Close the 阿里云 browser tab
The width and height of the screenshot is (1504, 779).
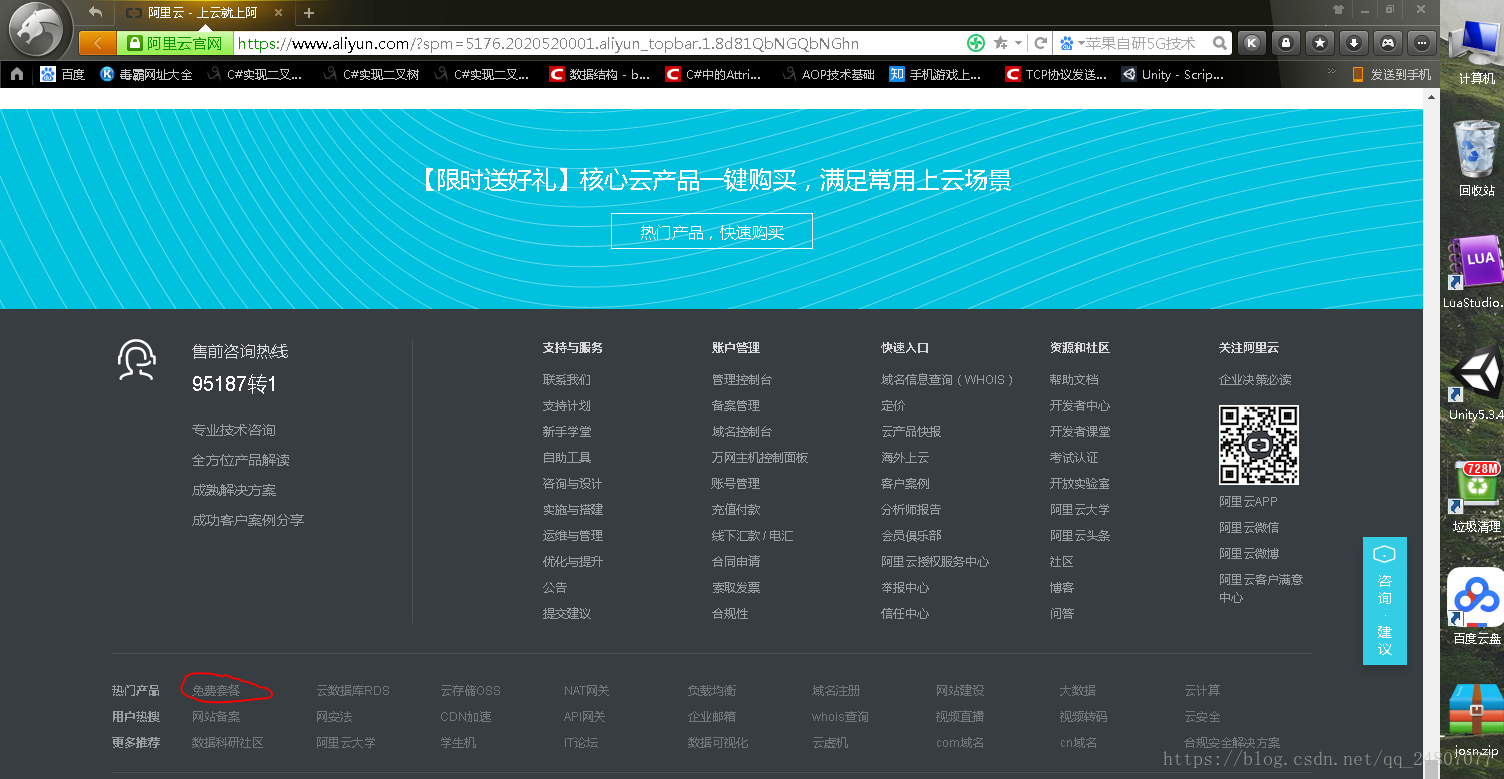[278, 13]
